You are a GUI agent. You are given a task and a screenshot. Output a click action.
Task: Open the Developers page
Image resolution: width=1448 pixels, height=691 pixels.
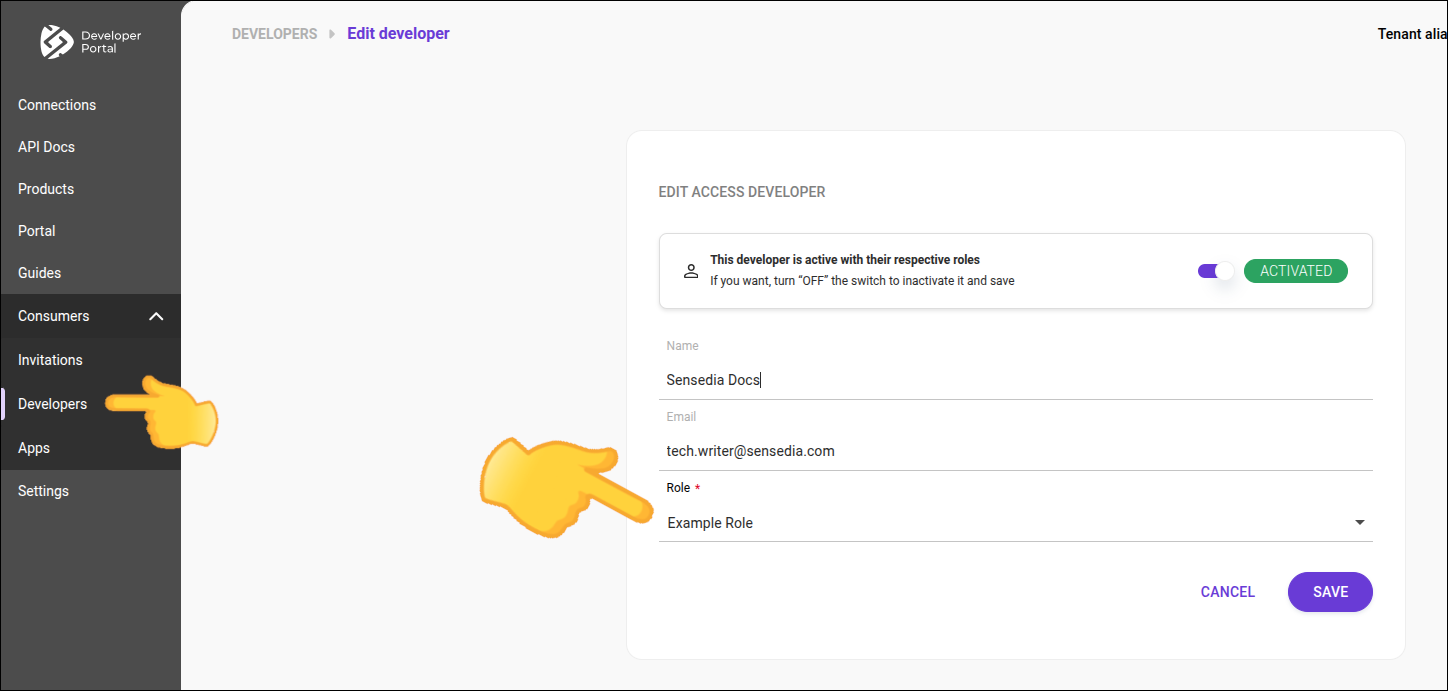pos(51,403)
